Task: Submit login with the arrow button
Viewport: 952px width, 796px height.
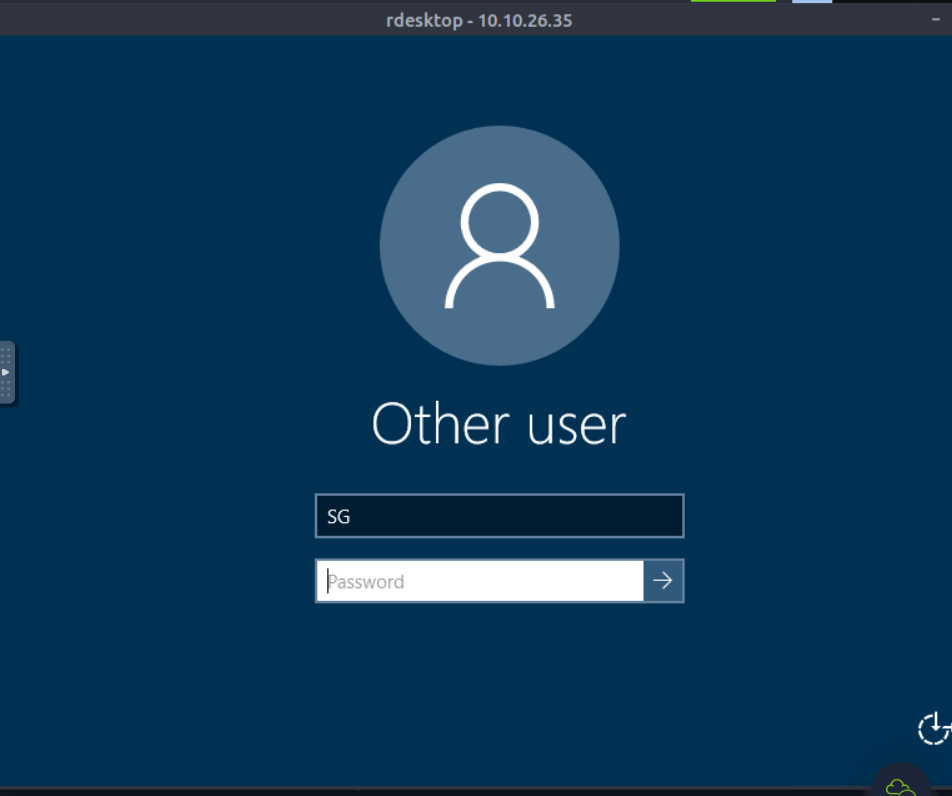Action: [x=663, y=581]
